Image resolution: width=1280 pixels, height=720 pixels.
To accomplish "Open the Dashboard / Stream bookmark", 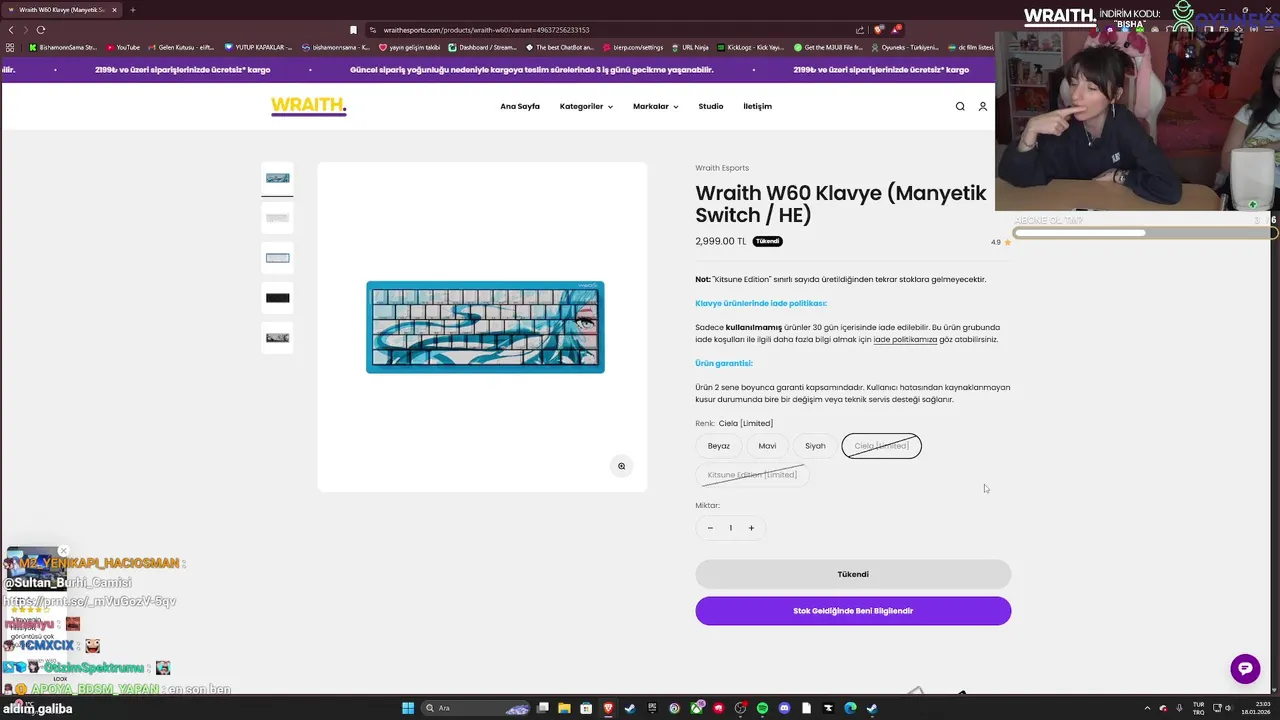I will point(483,47).
